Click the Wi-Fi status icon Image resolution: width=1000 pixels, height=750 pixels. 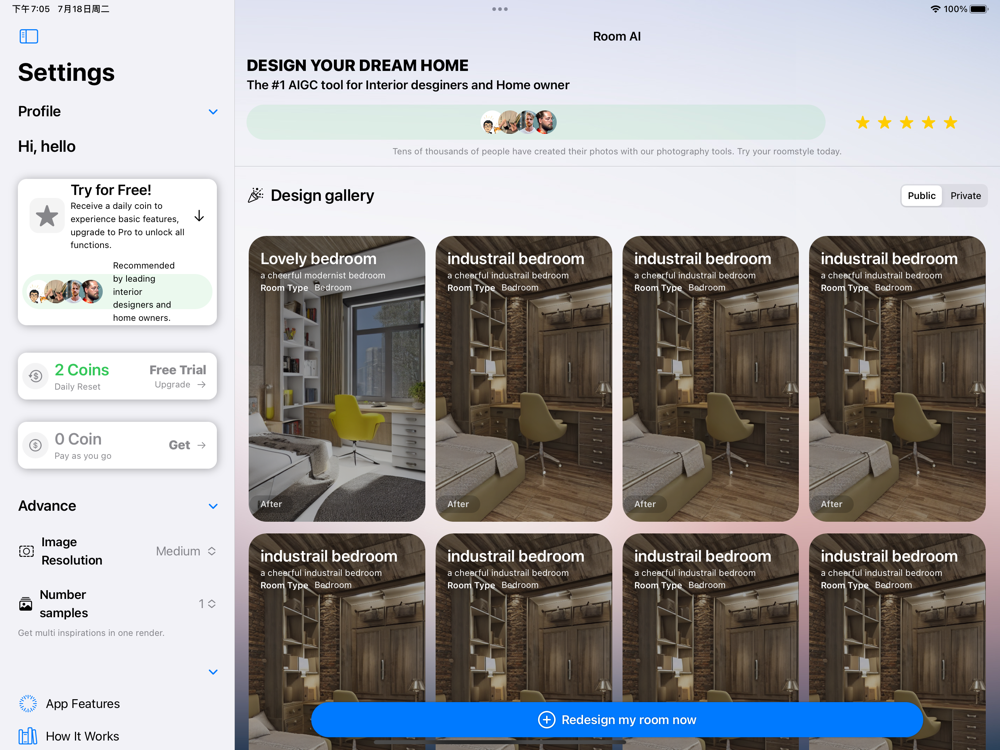tap(935, 9)
